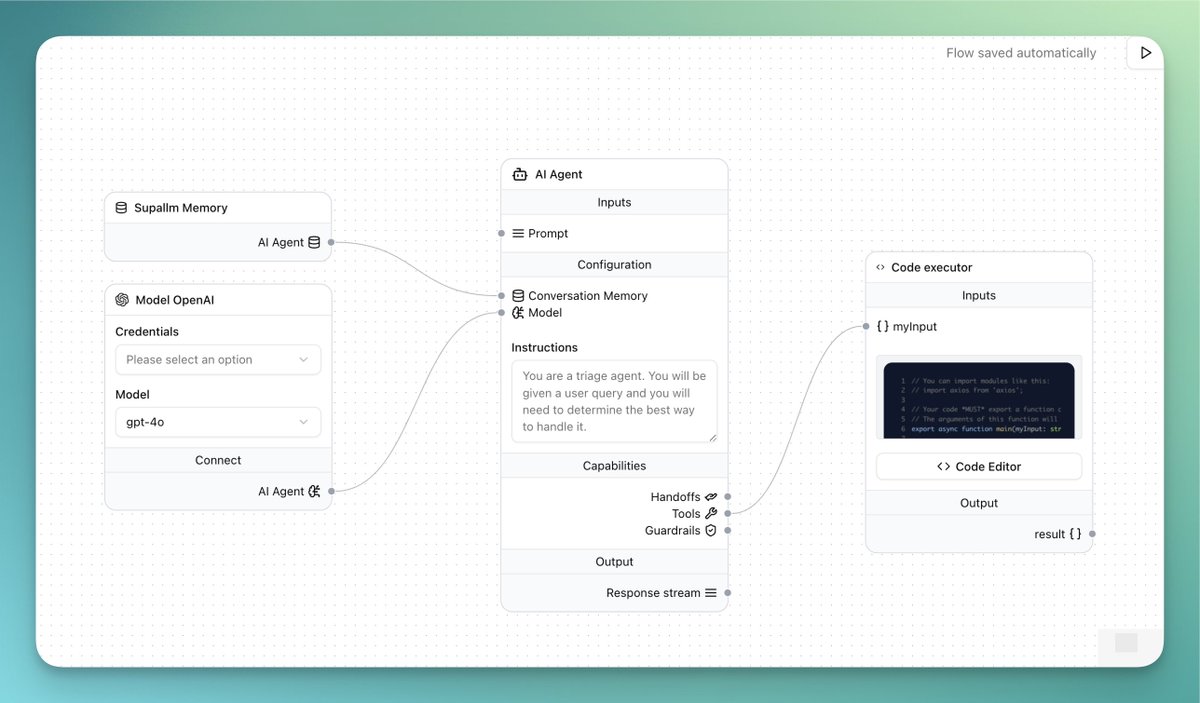Screen dimensions: 1200x703
Task: Click the Guardrails shield icon
Action: coord(712,530)
